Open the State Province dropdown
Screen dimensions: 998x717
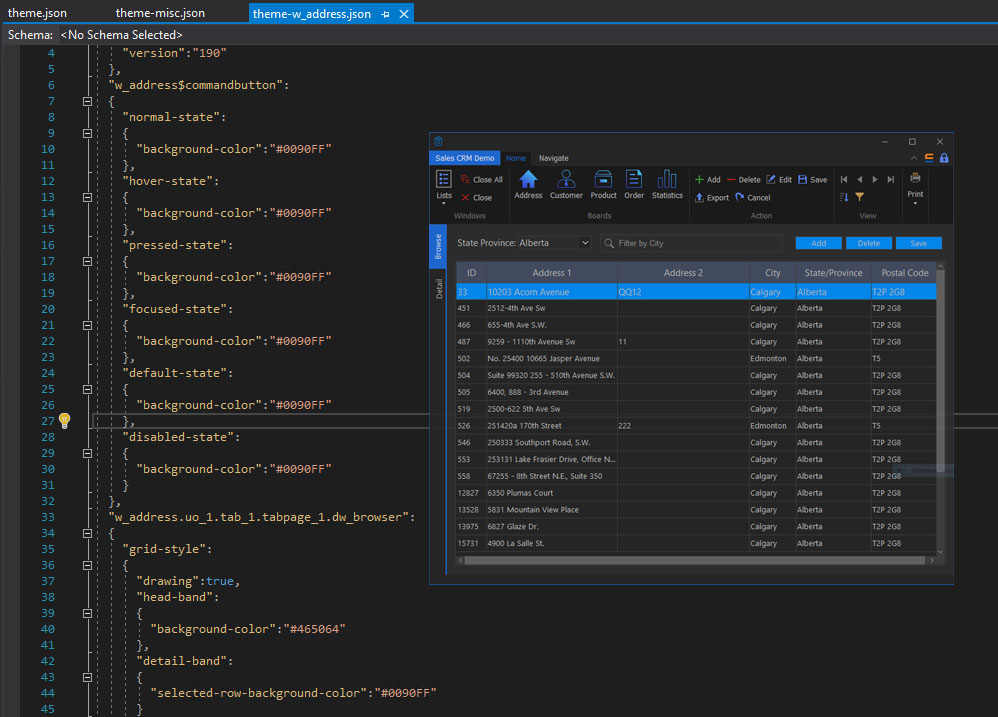tap(584, 243)
